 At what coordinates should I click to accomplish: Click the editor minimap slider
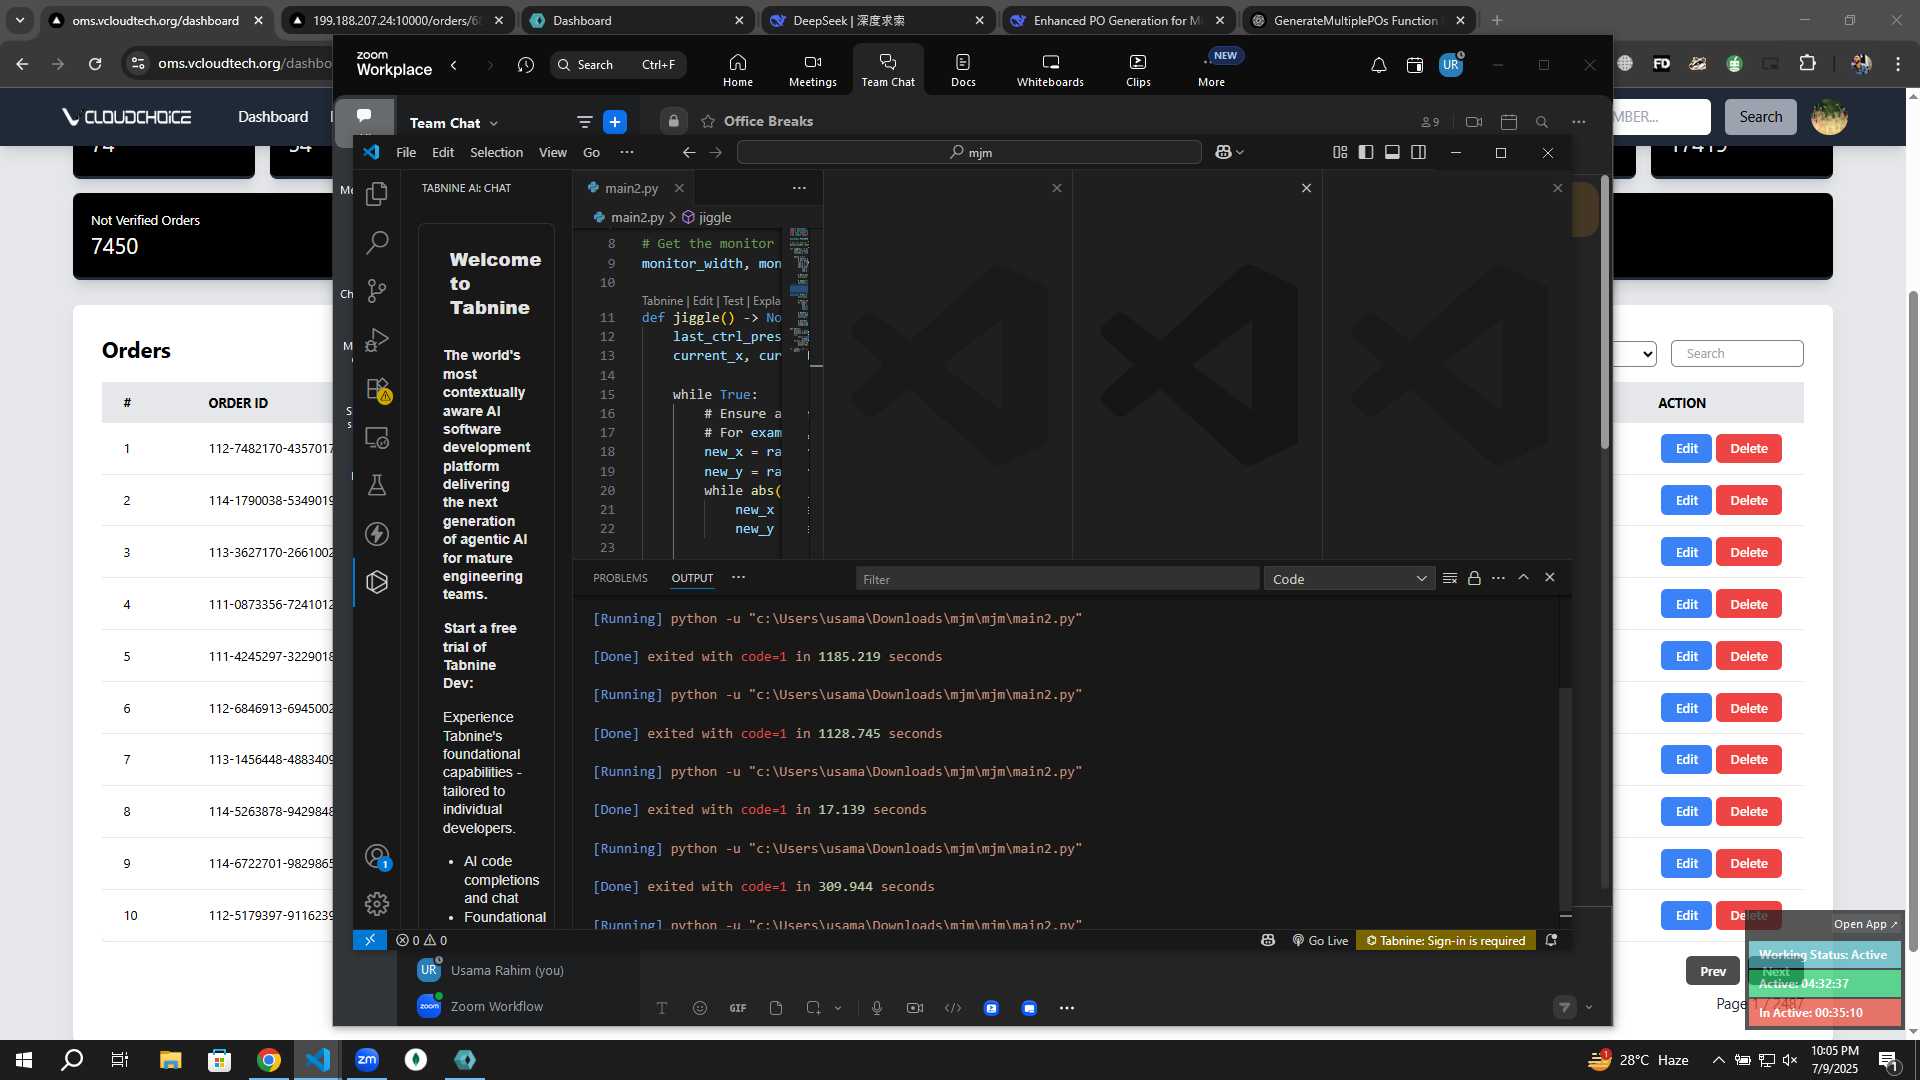tap(799, 290)
